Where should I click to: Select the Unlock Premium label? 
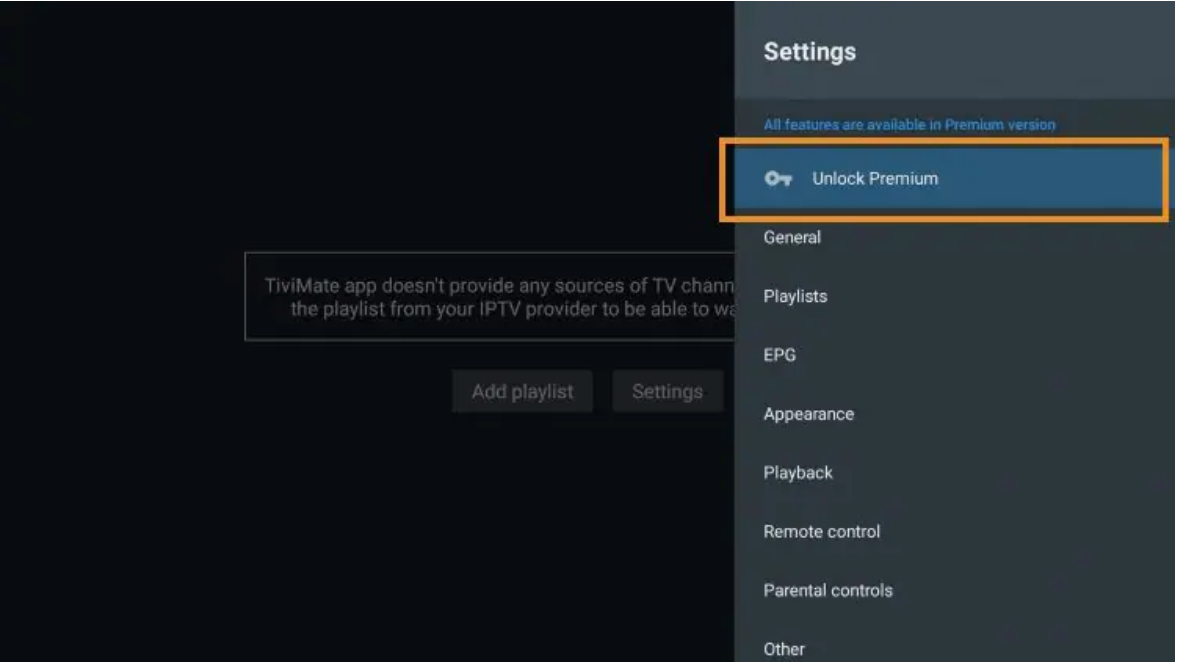click(874, 179)
